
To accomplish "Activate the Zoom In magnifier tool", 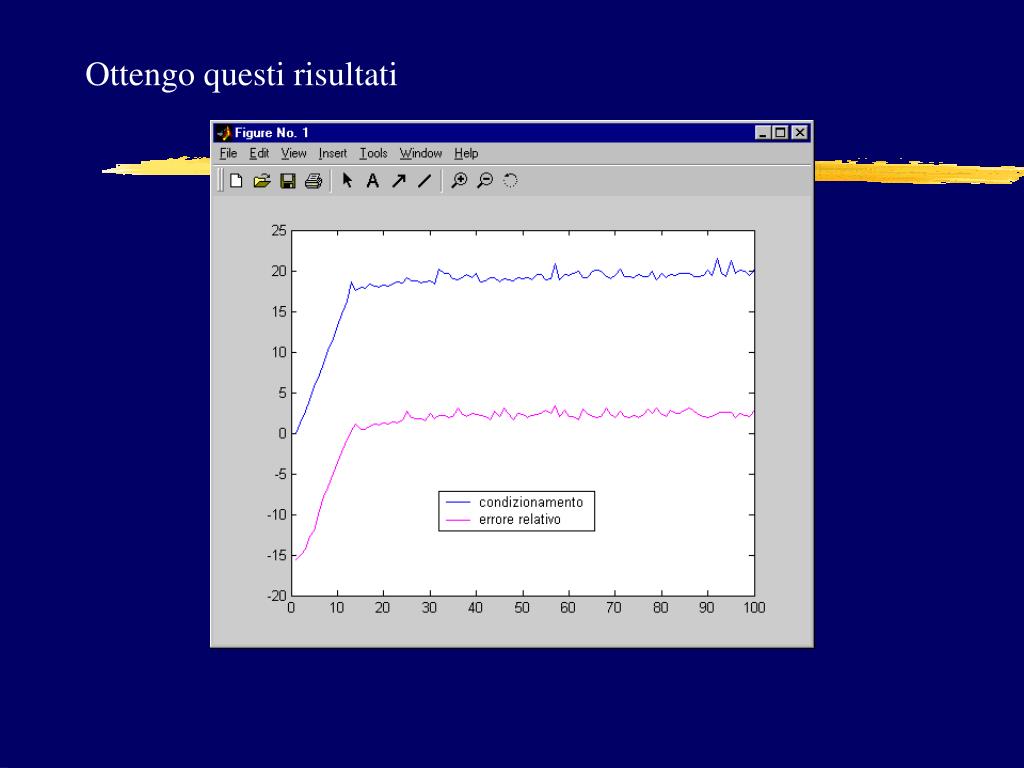I will [459, 181].
